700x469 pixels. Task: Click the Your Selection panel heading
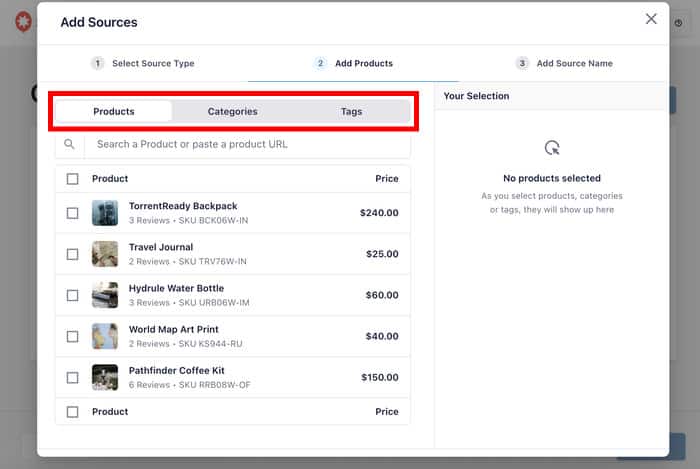tap(476, 96)
